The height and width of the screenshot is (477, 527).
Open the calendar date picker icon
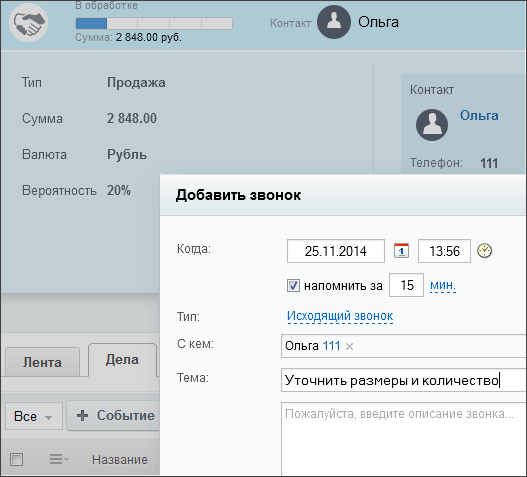point(401,251)
